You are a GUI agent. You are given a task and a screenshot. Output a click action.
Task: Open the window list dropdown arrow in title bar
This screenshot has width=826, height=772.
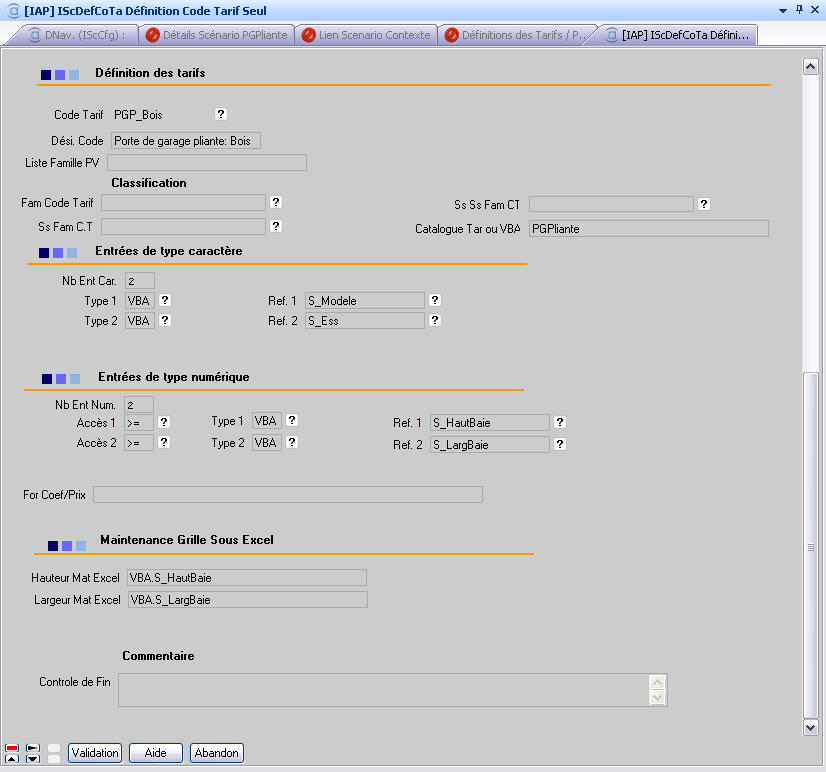tap(782, 10)
